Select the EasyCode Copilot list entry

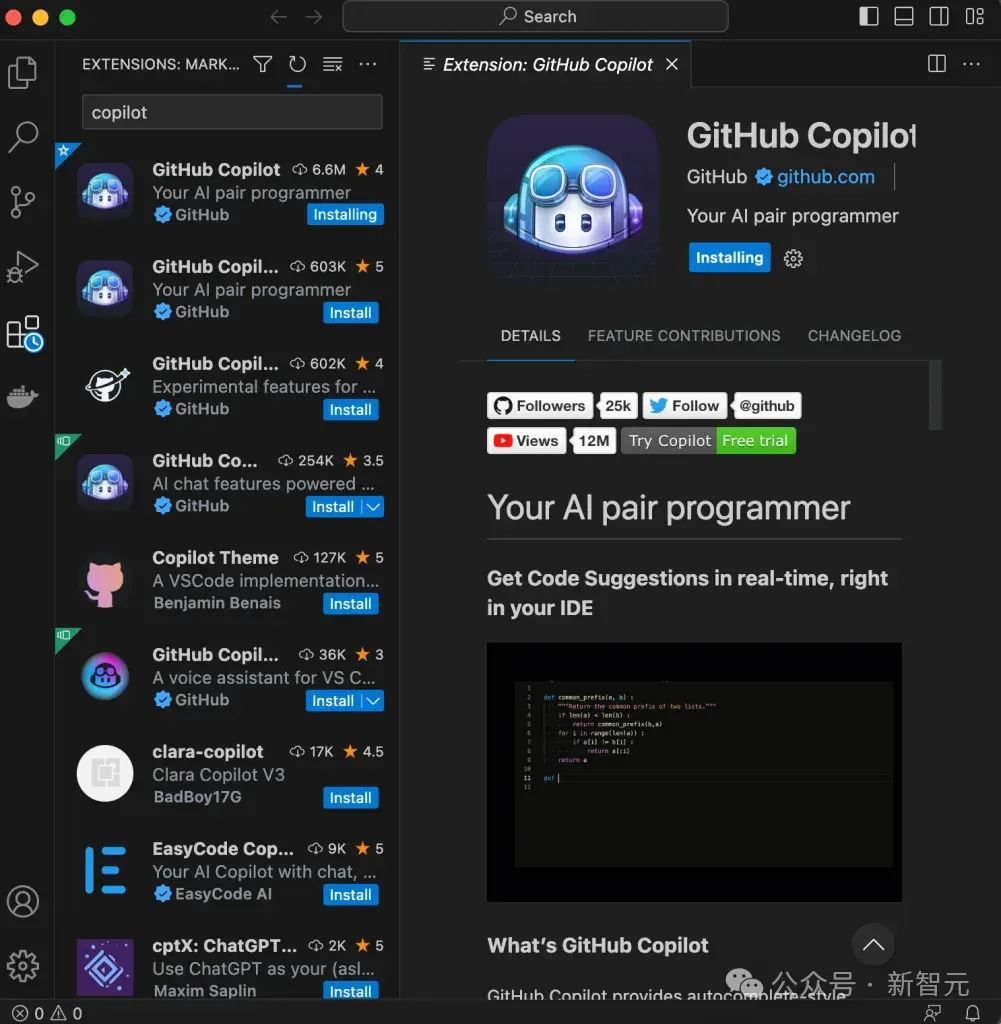click(227, 871)
